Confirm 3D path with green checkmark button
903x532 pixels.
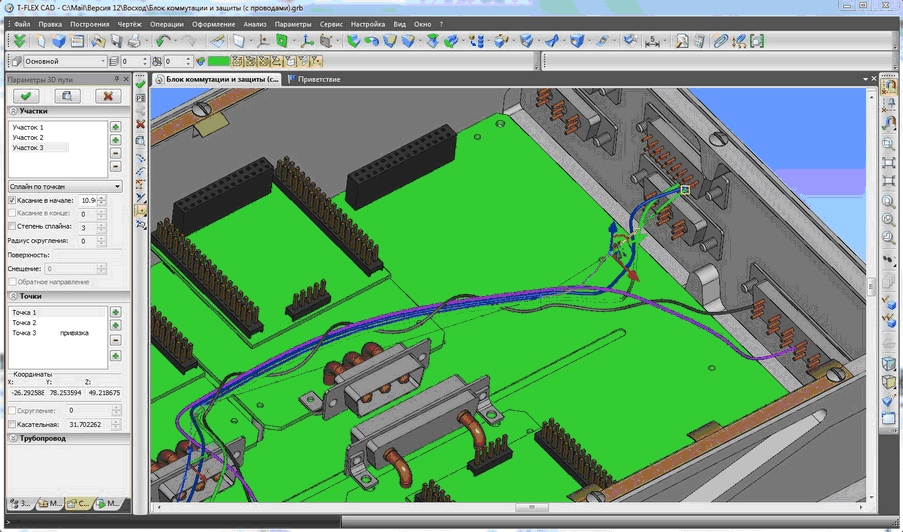coord(27,96)
